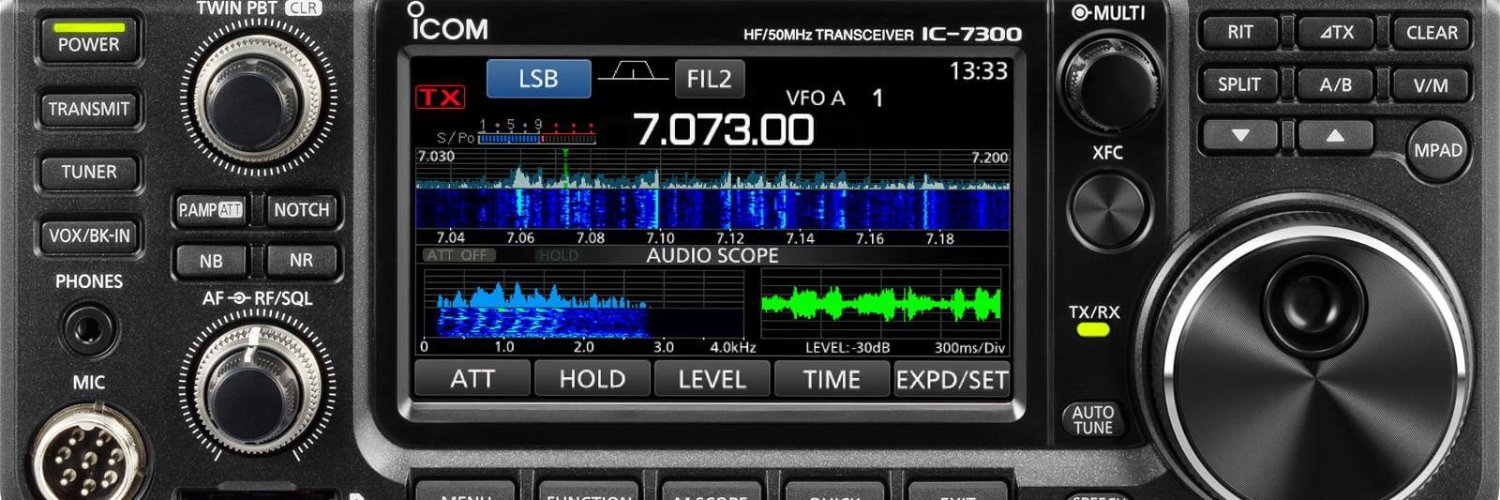The width and height of the screenshot is (1500, 500).
Task: Turn on the NB noise blanker
Action: coord(210,260)
